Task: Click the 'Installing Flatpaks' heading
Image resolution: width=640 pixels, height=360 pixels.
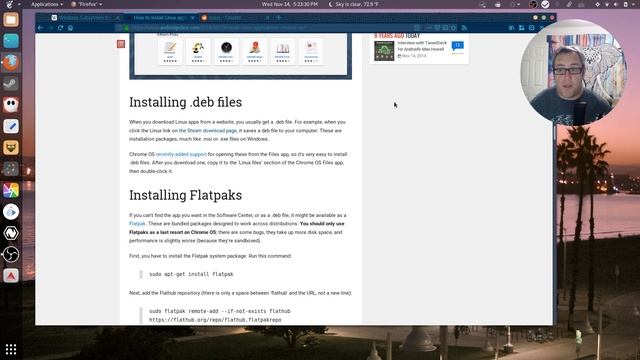Action: [x=186, y=195]
